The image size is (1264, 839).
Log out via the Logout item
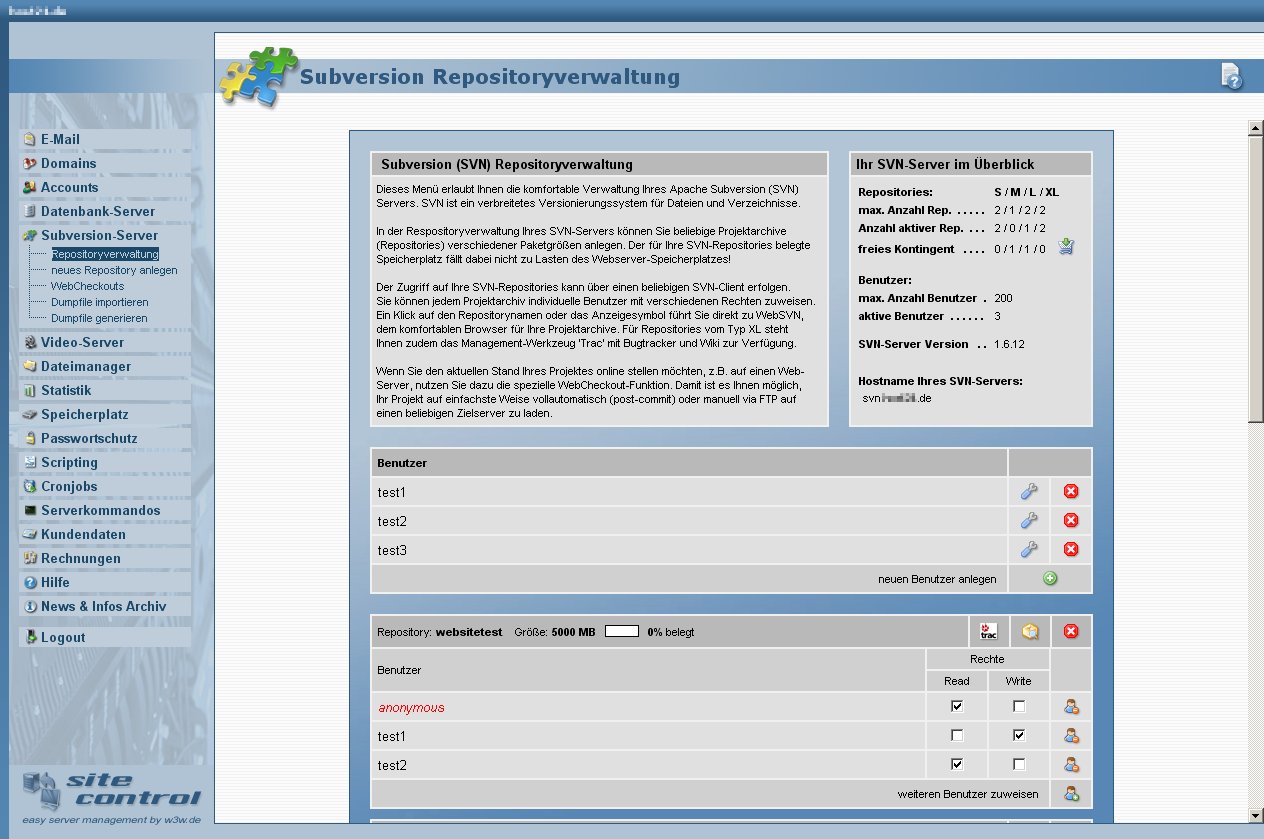pyautogui.click(x=105, y=637)
